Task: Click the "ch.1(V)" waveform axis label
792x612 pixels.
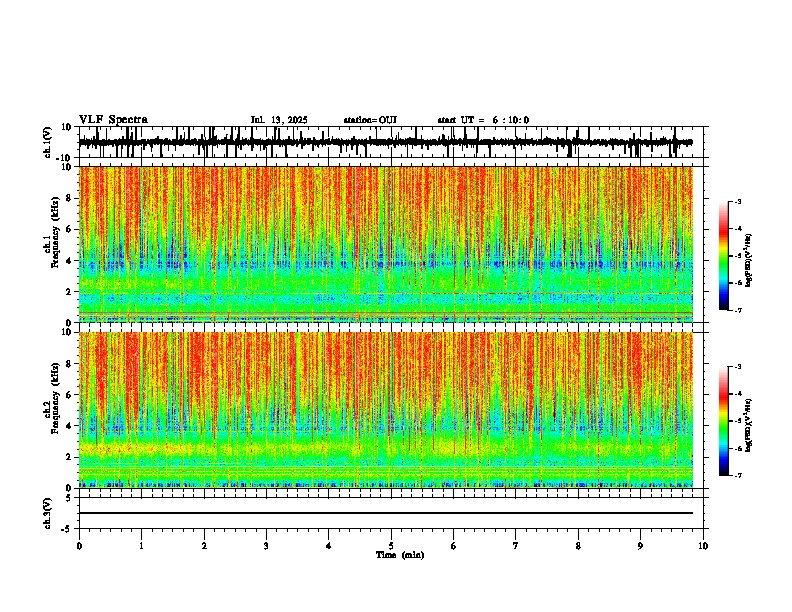Action: 48,142
